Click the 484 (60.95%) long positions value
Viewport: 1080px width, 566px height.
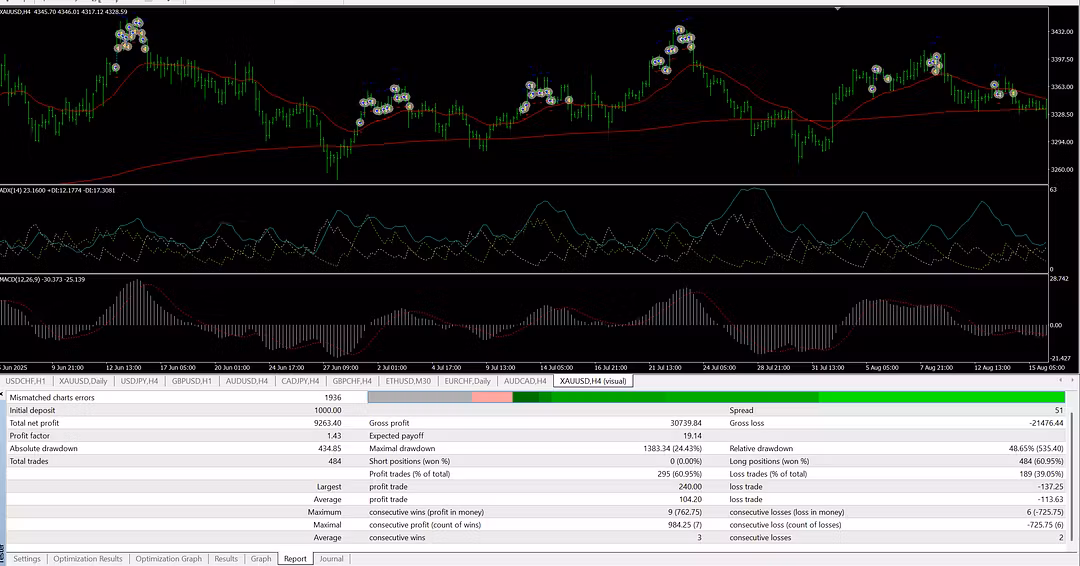click(x=1041, y=461)
